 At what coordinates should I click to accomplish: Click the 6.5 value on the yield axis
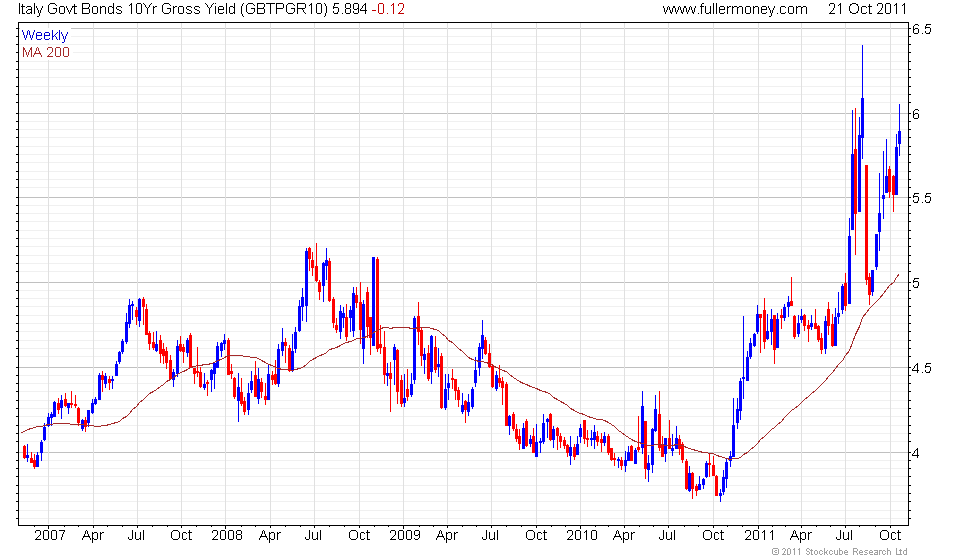click(x=921, y=29)
